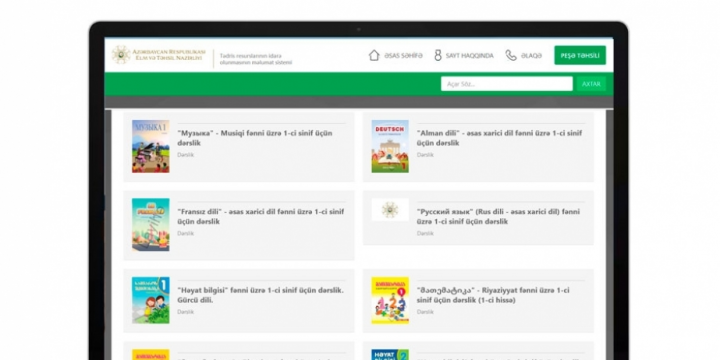
Task: Click the info icon beside SAYT HAQQINDA
Action: coord(438,56)
